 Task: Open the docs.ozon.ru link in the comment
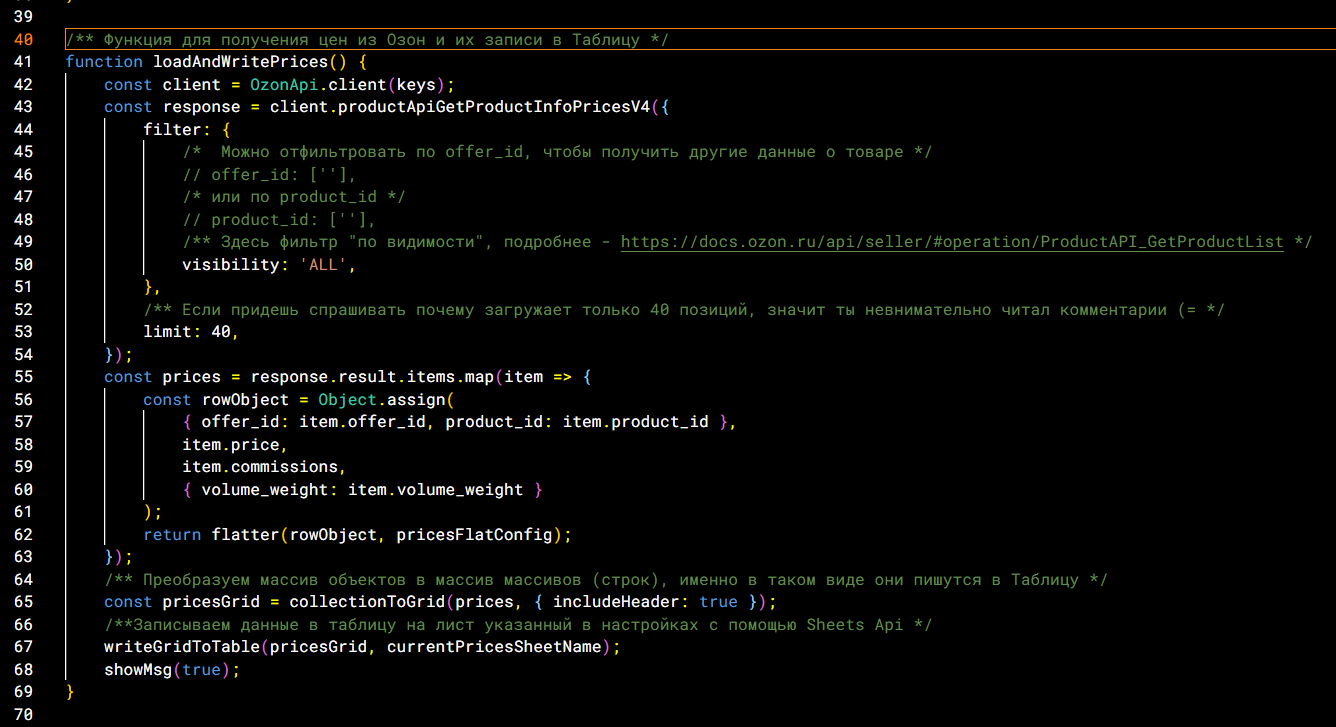point(952,242)
